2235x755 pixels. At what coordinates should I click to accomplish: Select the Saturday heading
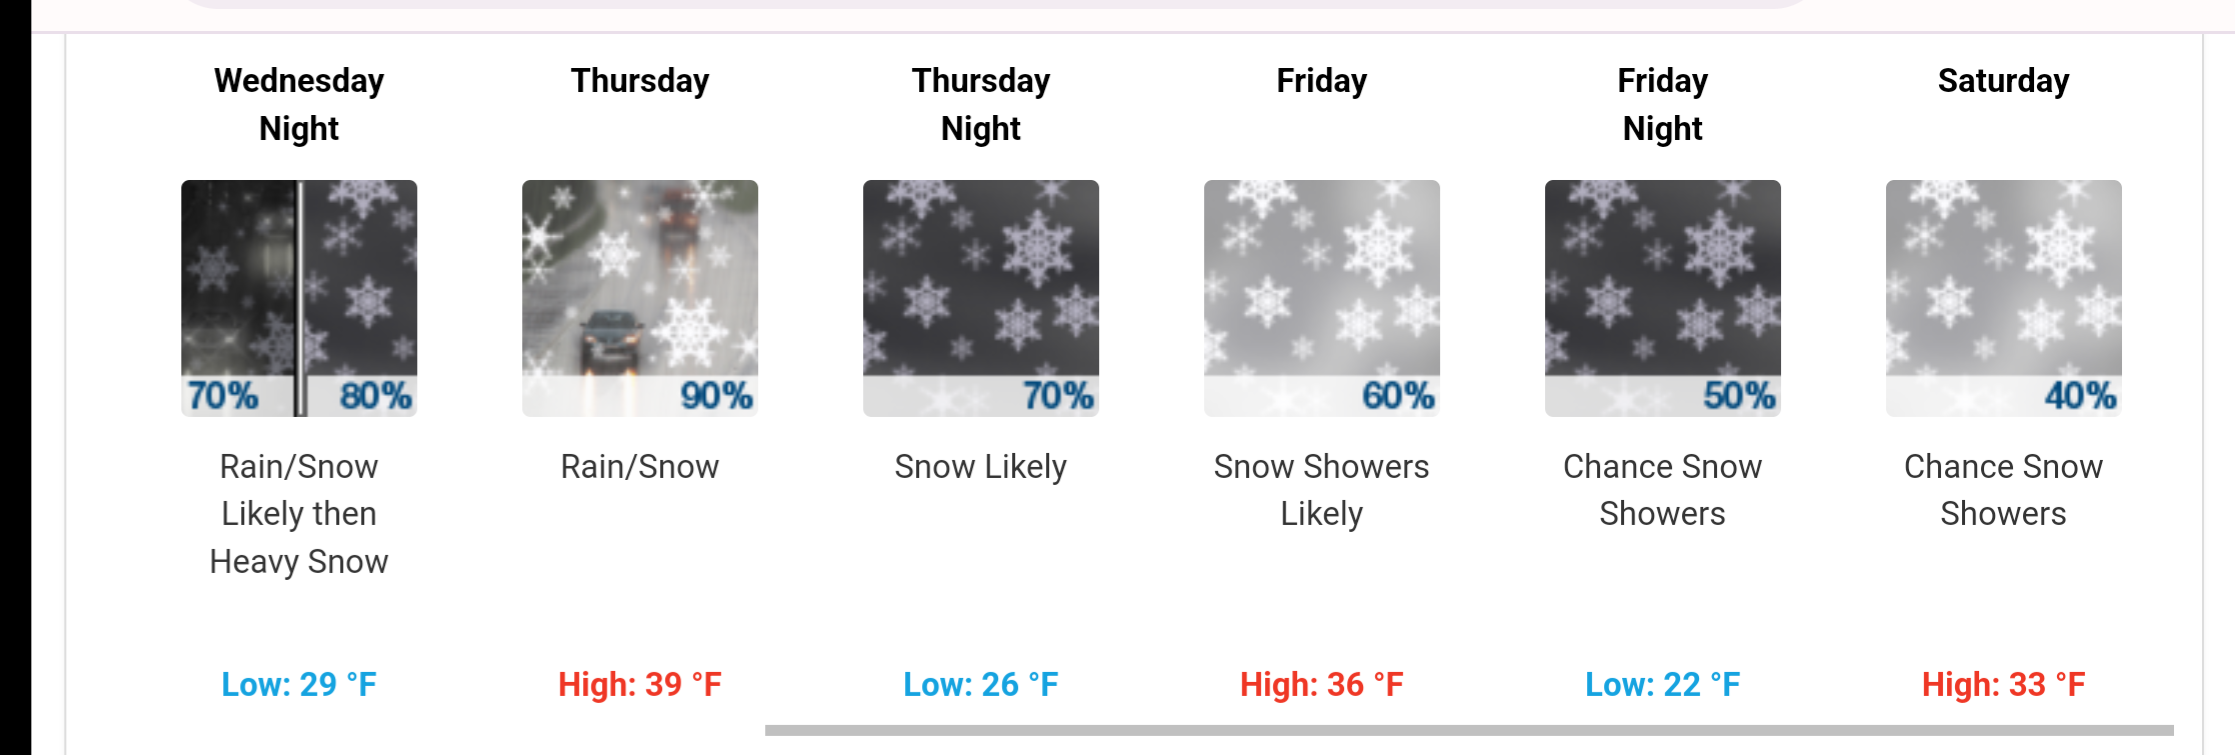click(2004, 80)
